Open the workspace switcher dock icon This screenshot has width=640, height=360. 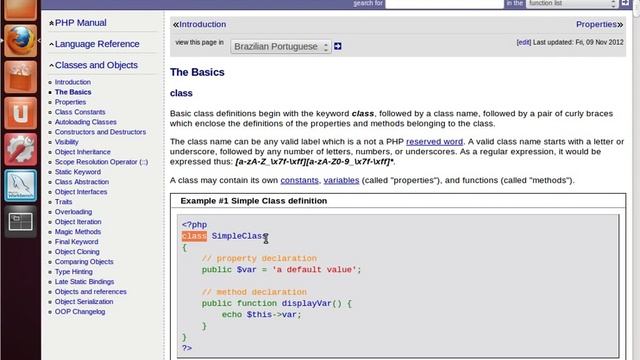(x=20, y=222)
